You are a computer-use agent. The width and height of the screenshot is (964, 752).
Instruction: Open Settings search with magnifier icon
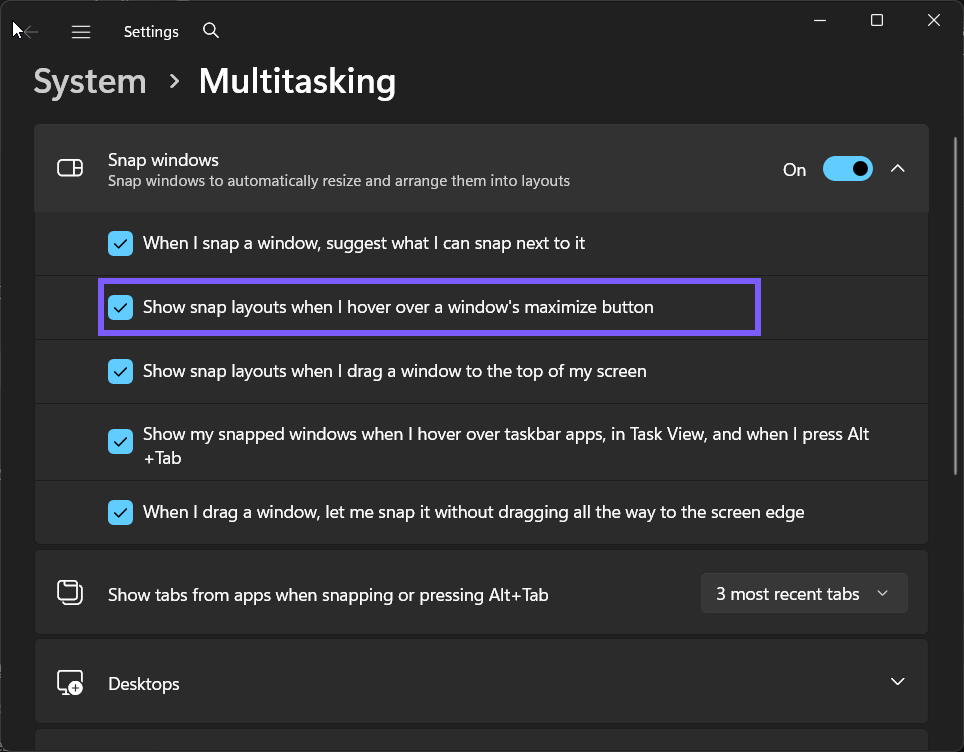pos(211,30)
